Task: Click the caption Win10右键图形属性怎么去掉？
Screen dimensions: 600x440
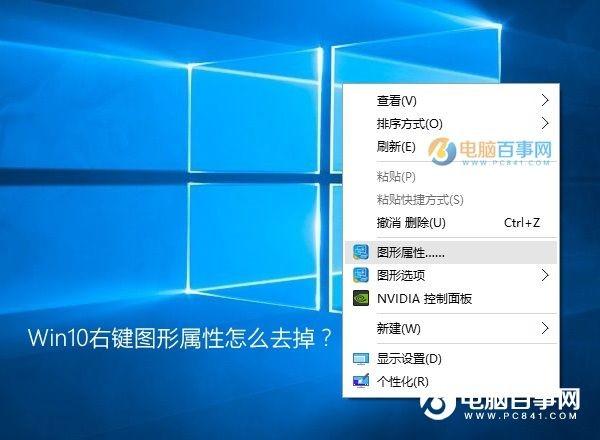Action: (x=180, y=338)
